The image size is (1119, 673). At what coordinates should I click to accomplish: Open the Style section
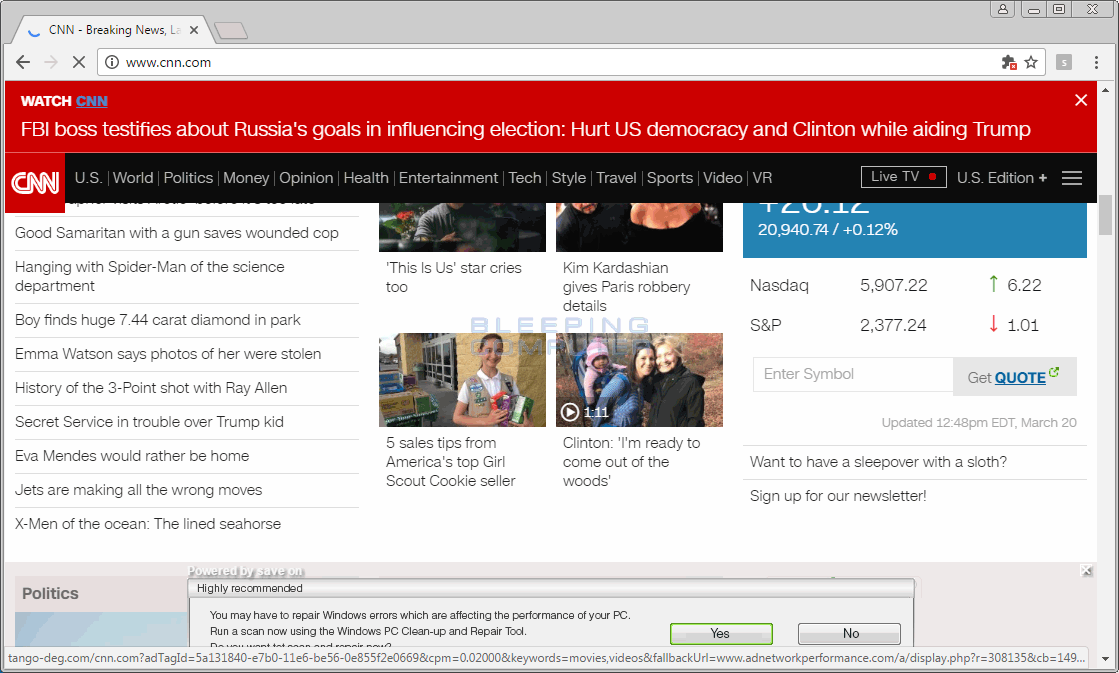(x=569, y=178)
